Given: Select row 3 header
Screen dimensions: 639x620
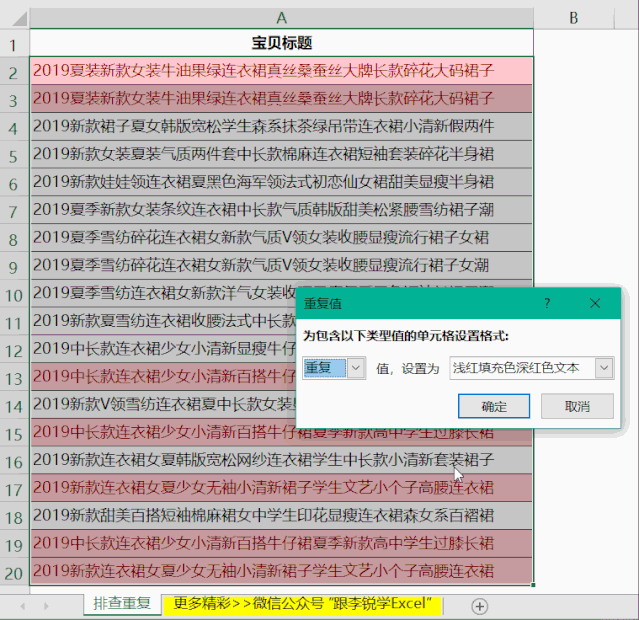Looking at the screenshot, I should tap(14, 100).
